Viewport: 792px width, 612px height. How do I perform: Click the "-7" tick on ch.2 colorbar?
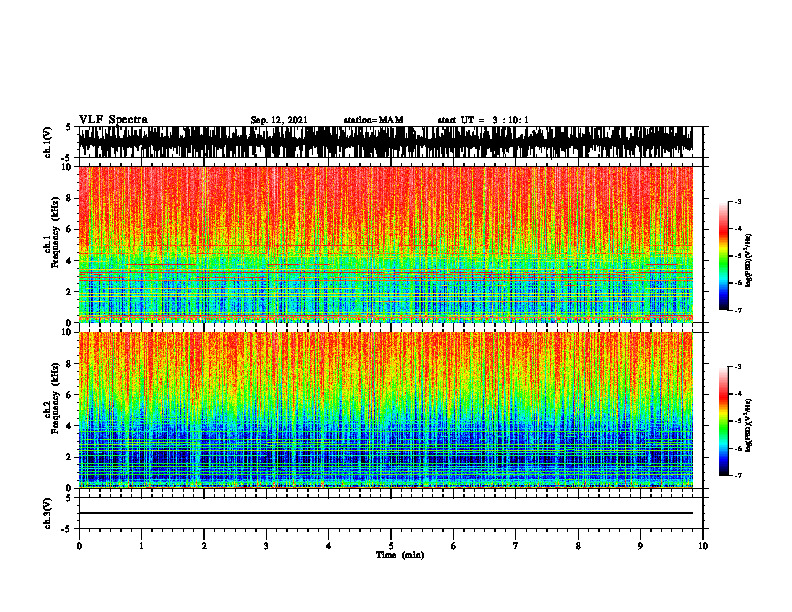(x=738, y=475)
